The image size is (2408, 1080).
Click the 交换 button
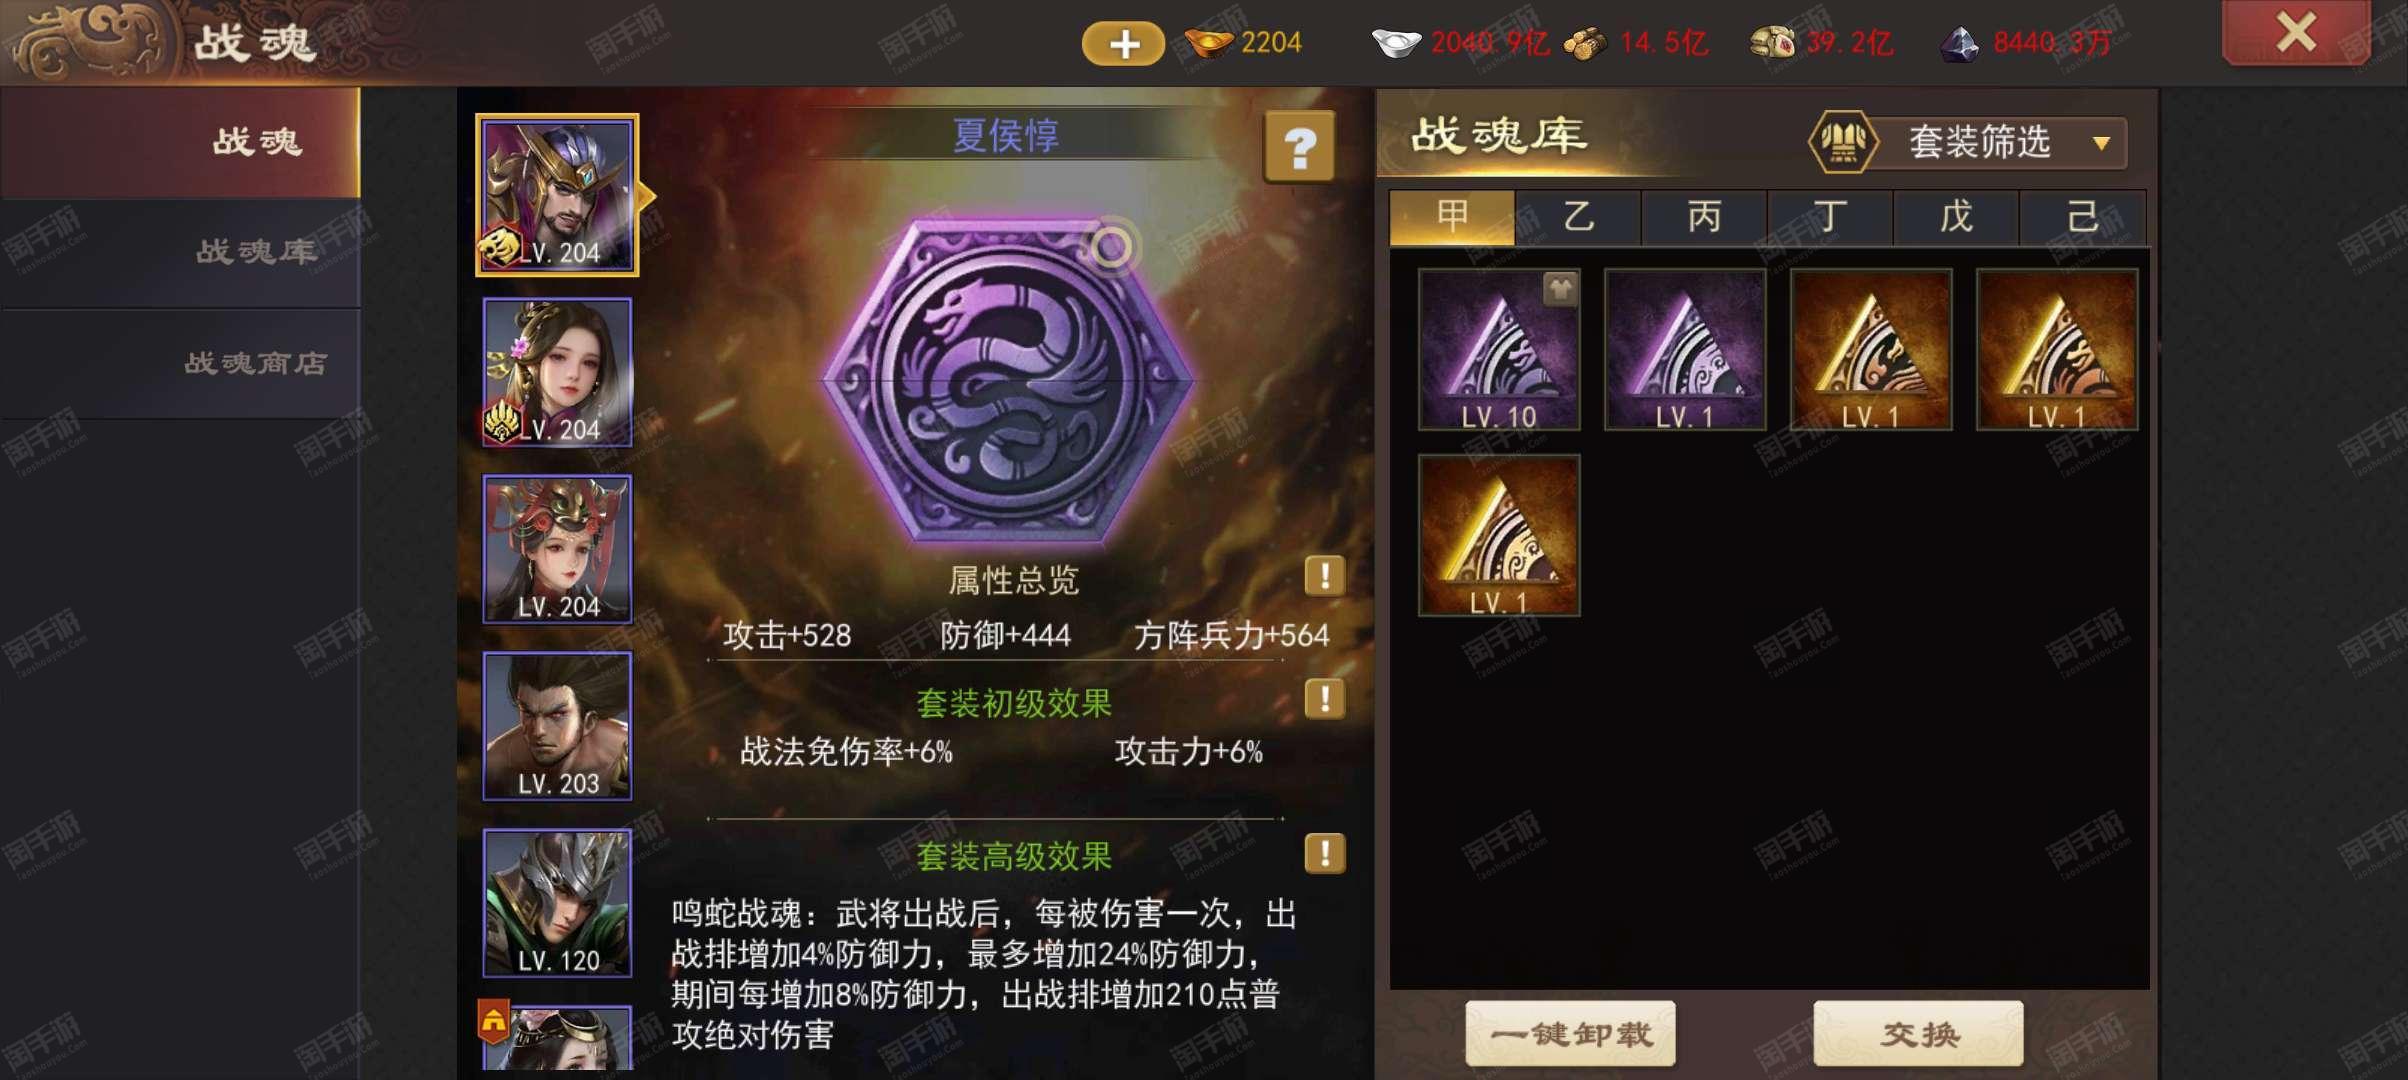(1918, 1034)
